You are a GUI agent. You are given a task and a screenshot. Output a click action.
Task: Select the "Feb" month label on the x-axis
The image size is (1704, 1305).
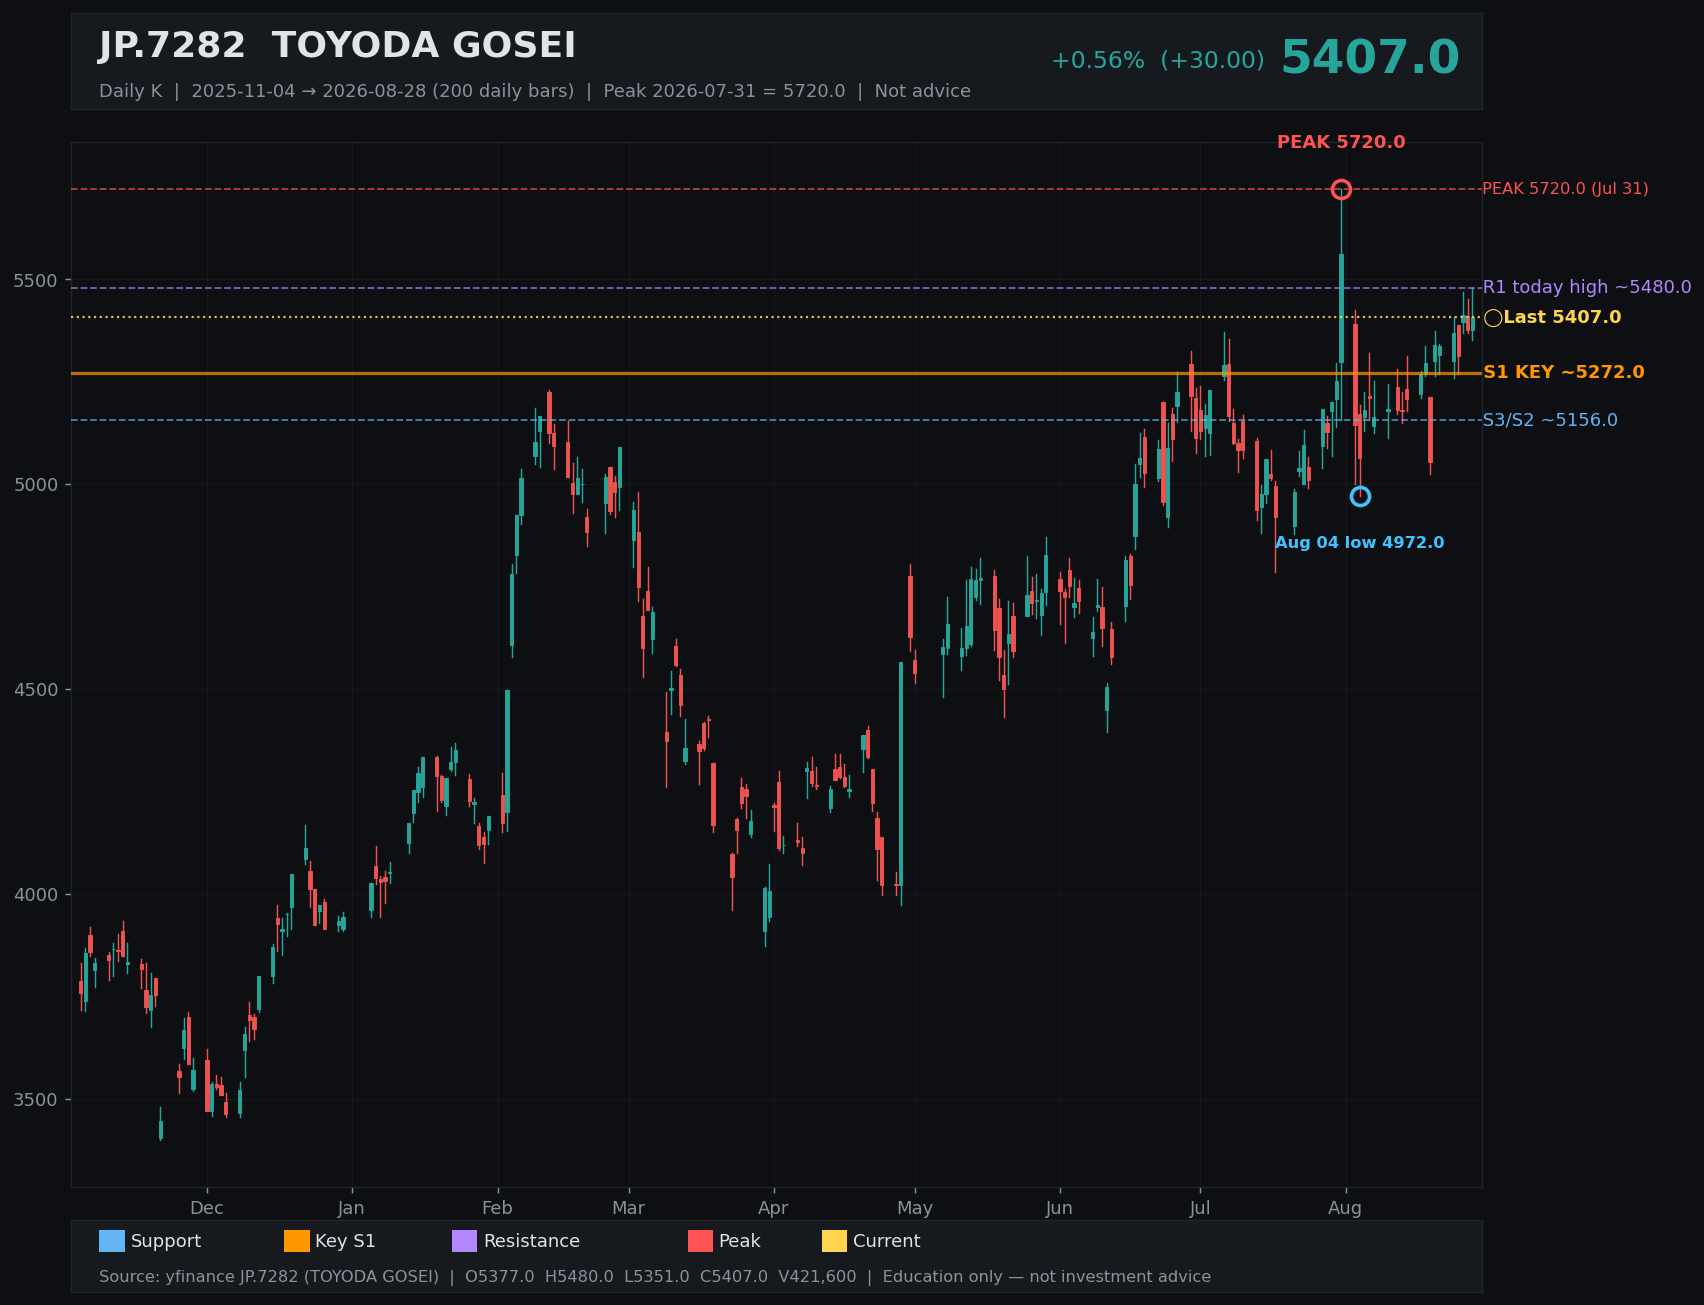tap(497, 1208)
